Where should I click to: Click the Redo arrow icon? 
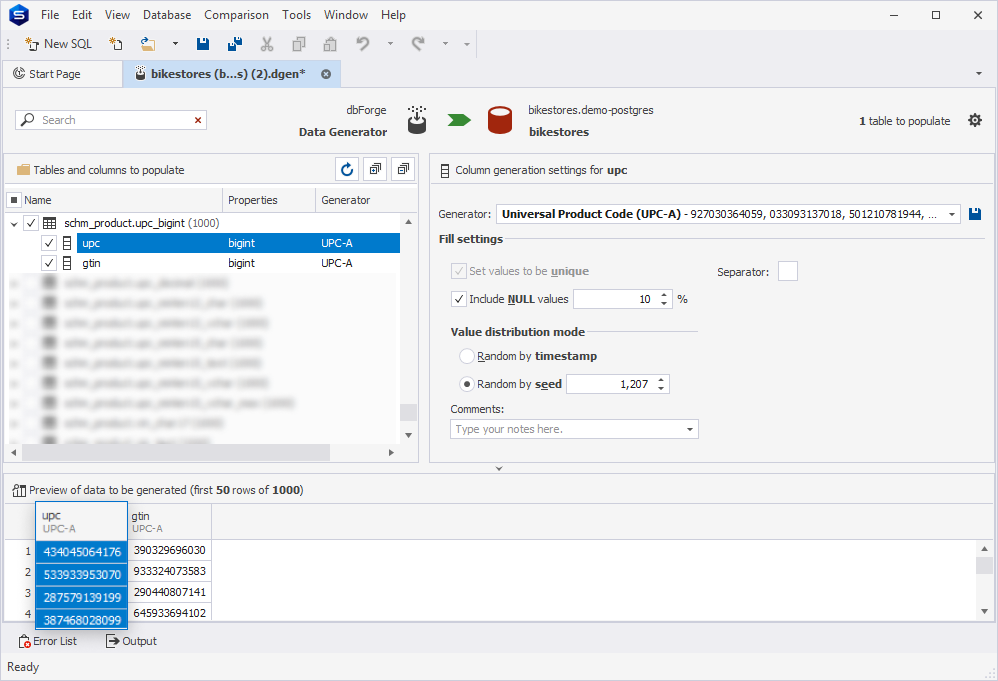418,44
